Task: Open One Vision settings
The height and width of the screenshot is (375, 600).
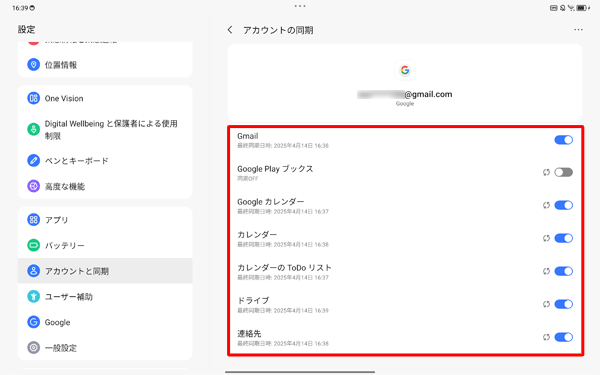Action: click(x=105, y=98)
